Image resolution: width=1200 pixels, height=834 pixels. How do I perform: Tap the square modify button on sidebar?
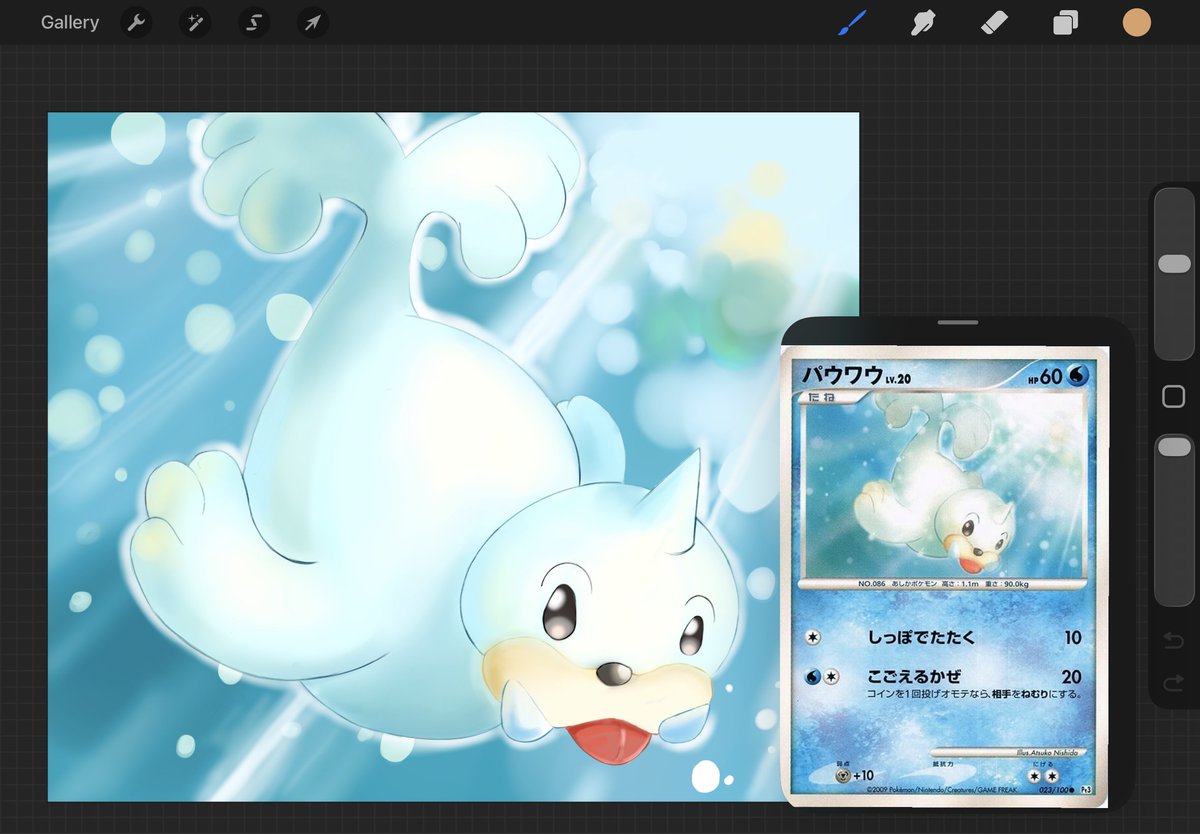pyautogui.click(x=1174, y=397)
